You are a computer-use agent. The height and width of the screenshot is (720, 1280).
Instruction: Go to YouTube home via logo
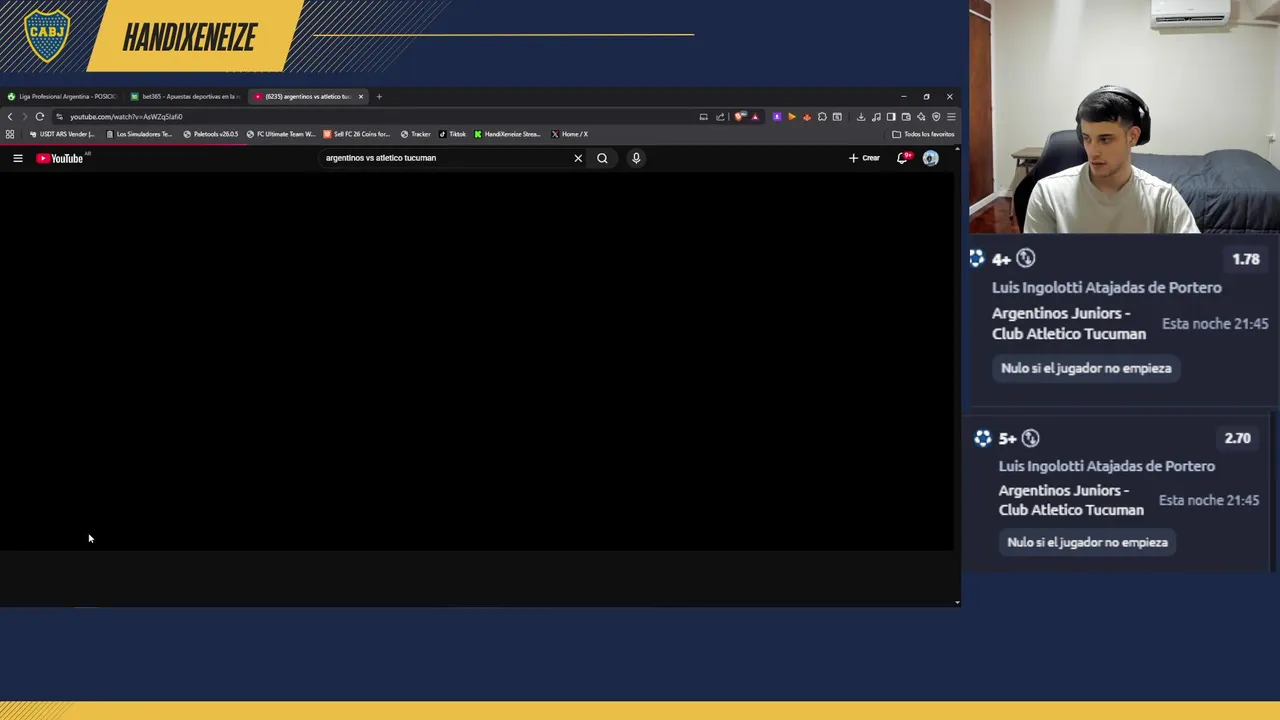(x=60, y=158)
